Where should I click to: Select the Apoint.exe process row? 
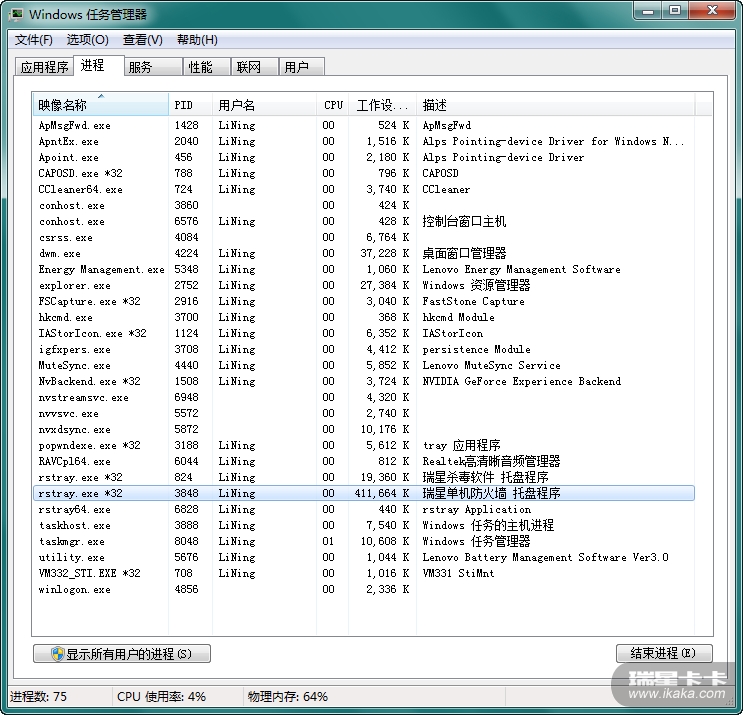364,157
